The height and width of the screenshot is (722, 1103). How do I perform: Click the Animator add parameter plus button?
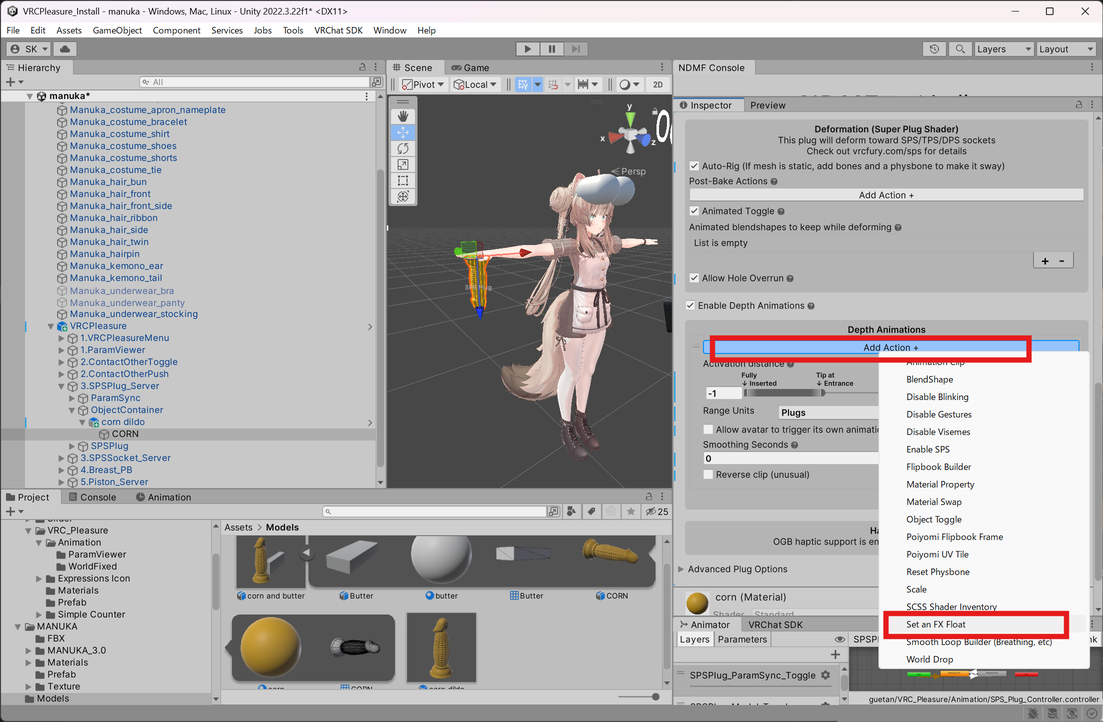coord(835,654)
